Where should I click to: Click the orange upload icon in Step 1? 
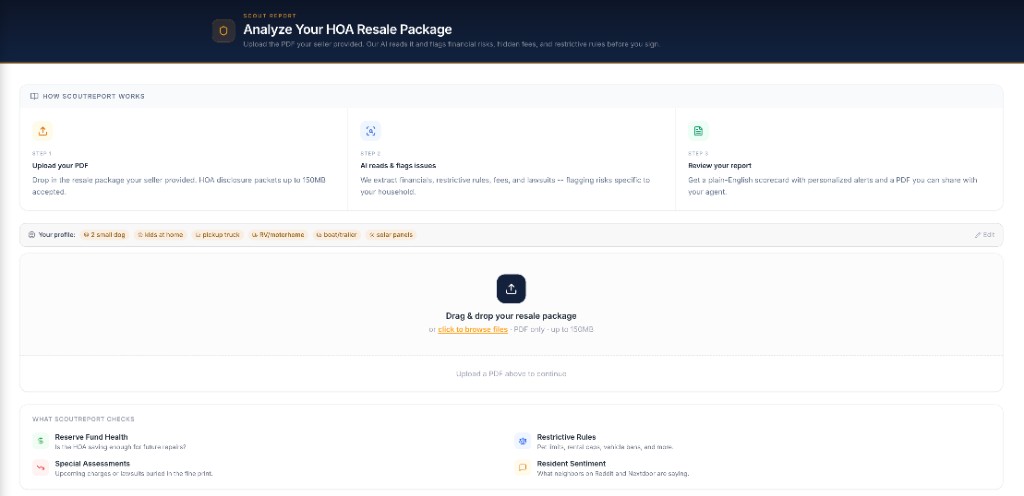pos(42,131)
